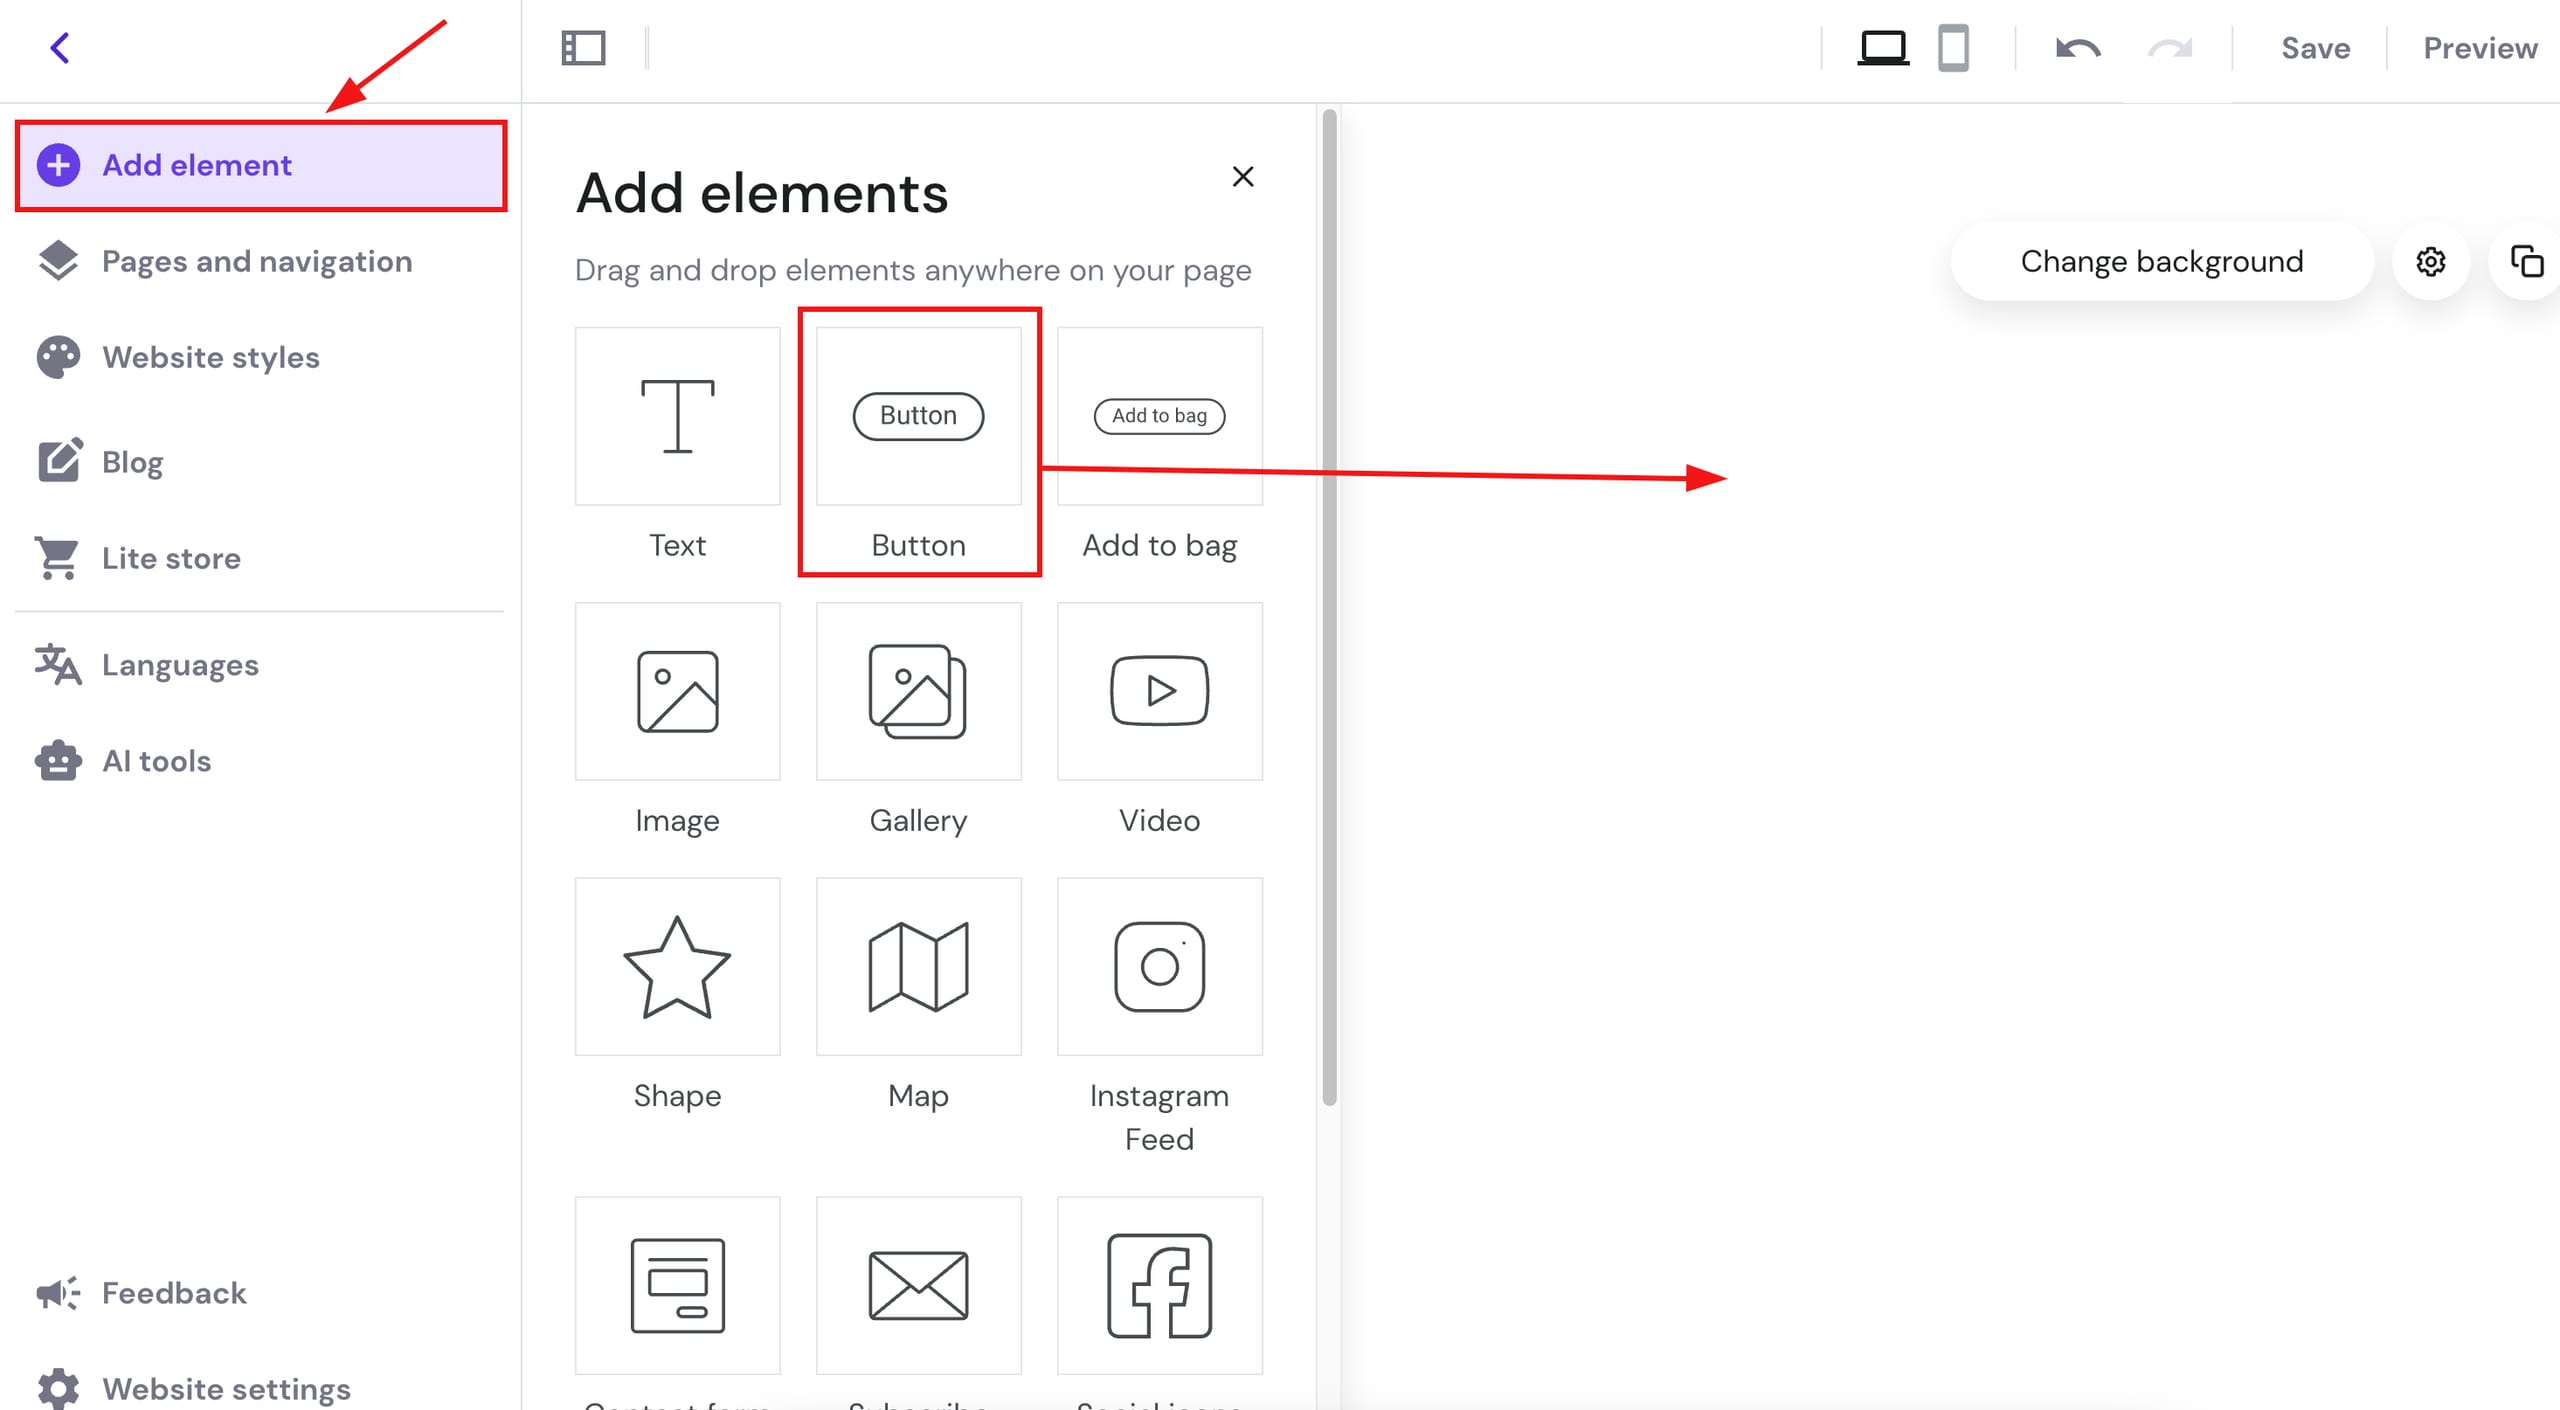The image size is (2560, 1410).
Task: Open Pages and navigation menu
Action: tap(256, 262)
